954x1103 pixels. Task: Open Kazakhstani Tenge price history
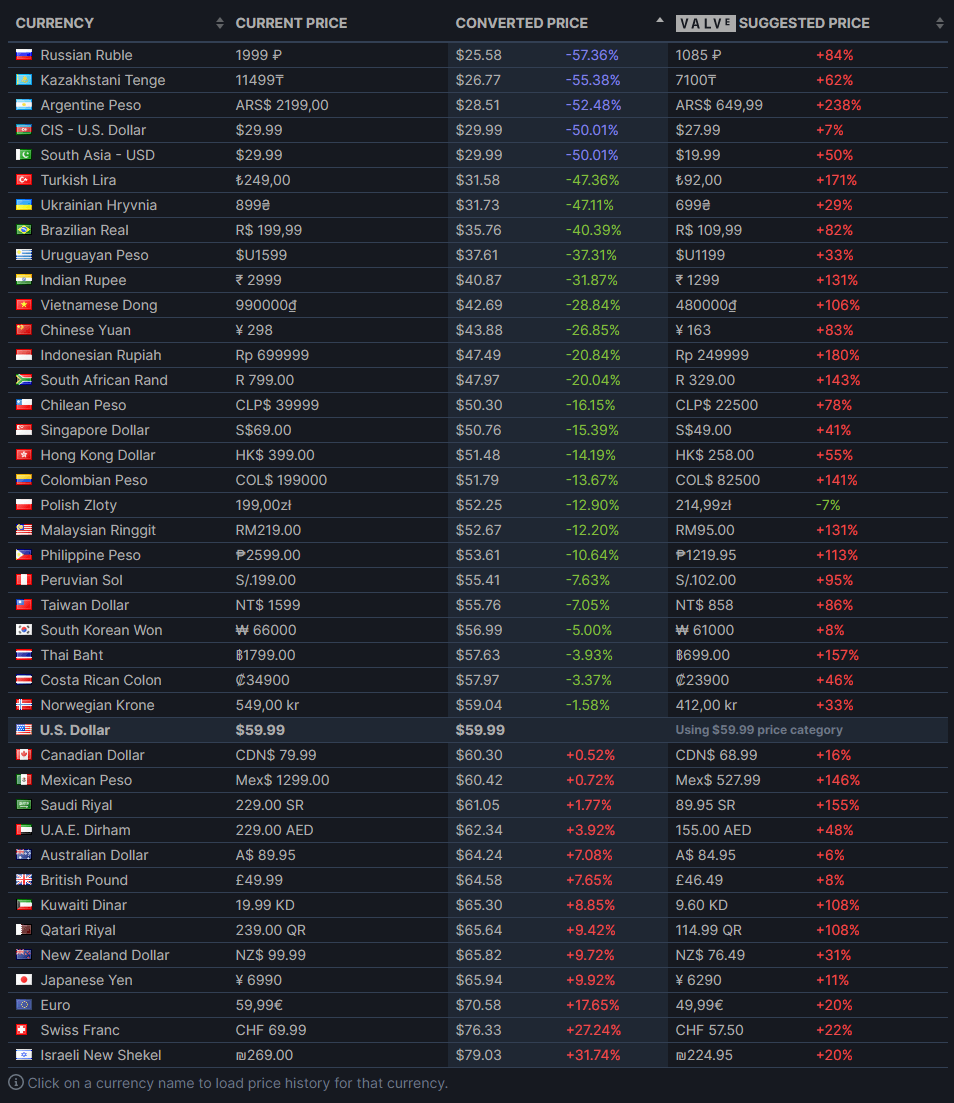[103, 80]
